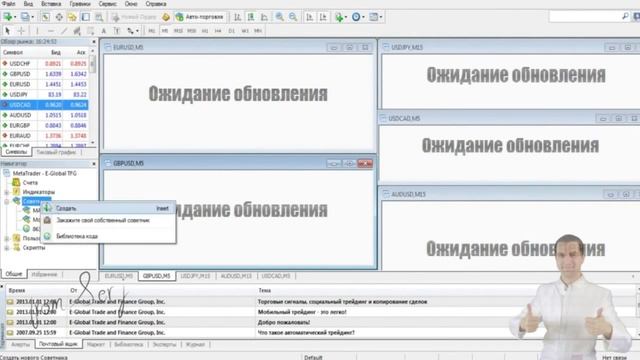Switch to the USDJPY,M15 chart tab
Image resolution: width=640 pixels, height=360 pixels.
(195, 276)
